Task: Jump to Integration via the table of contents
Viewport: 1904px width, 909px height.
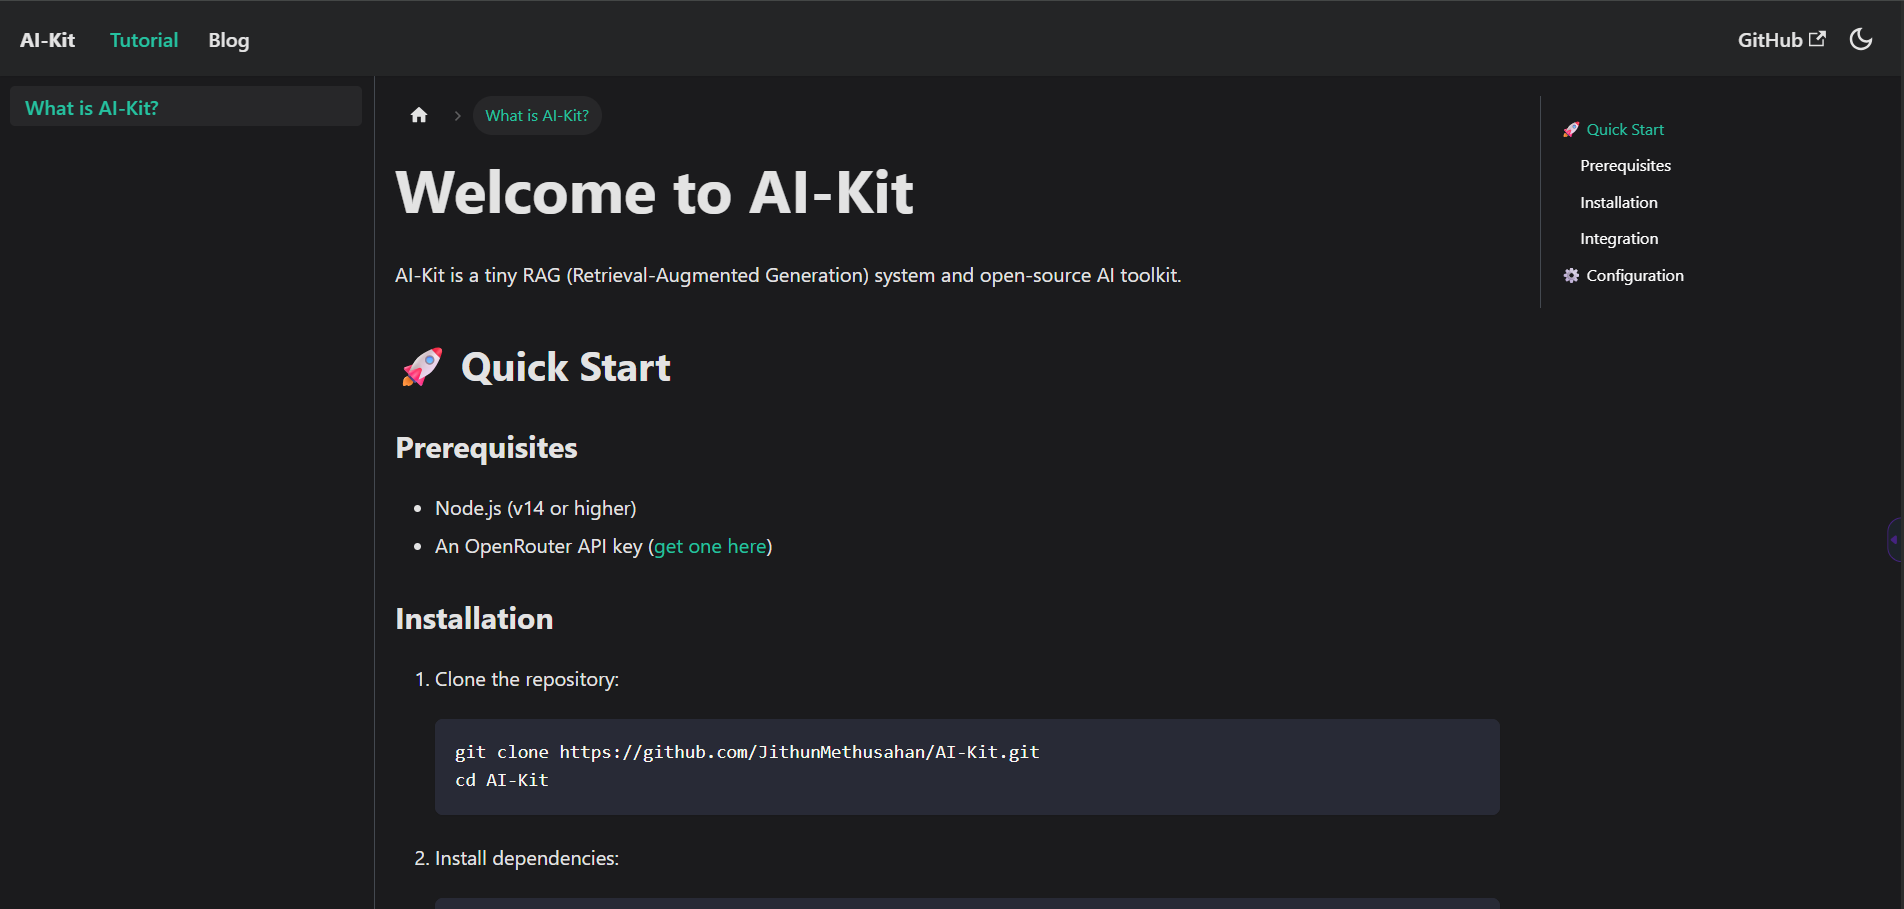Action: coord(1618,238)
